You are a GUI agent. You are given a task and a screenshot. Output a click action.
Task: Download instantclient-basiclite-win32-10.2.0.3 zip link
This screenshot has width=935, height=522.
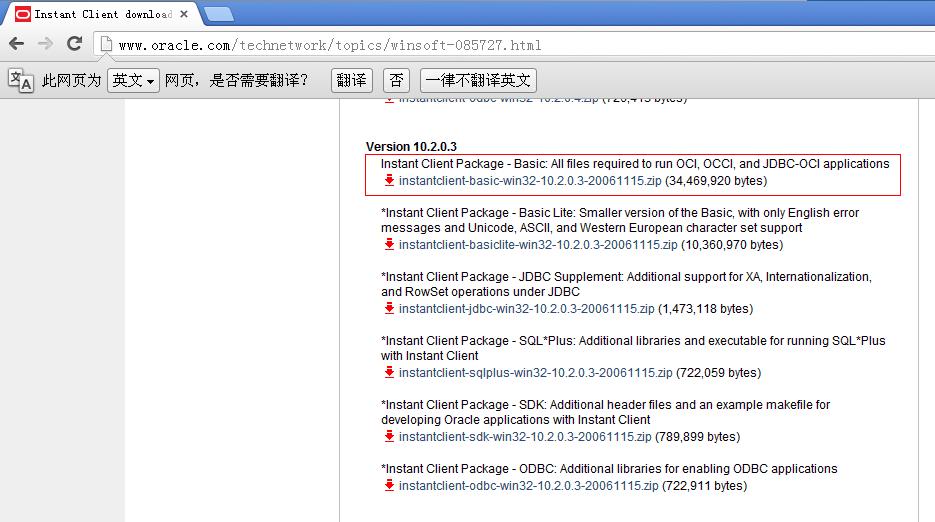tap(538, 245)
